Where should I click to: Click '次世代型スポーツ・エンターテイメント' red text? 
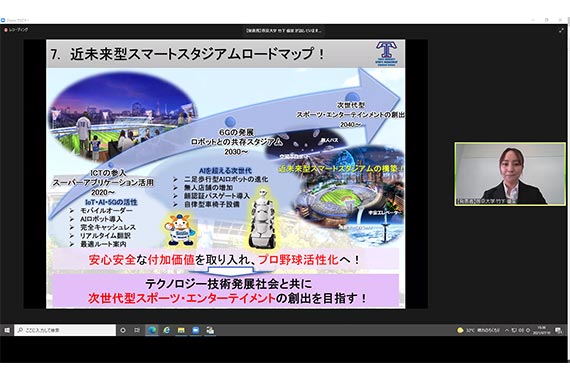pyautogui.click(x=181, y=299)
